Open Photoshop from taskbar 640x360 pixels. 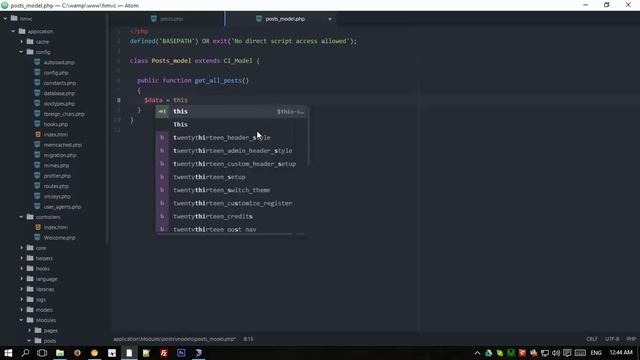tap(181, 353)
